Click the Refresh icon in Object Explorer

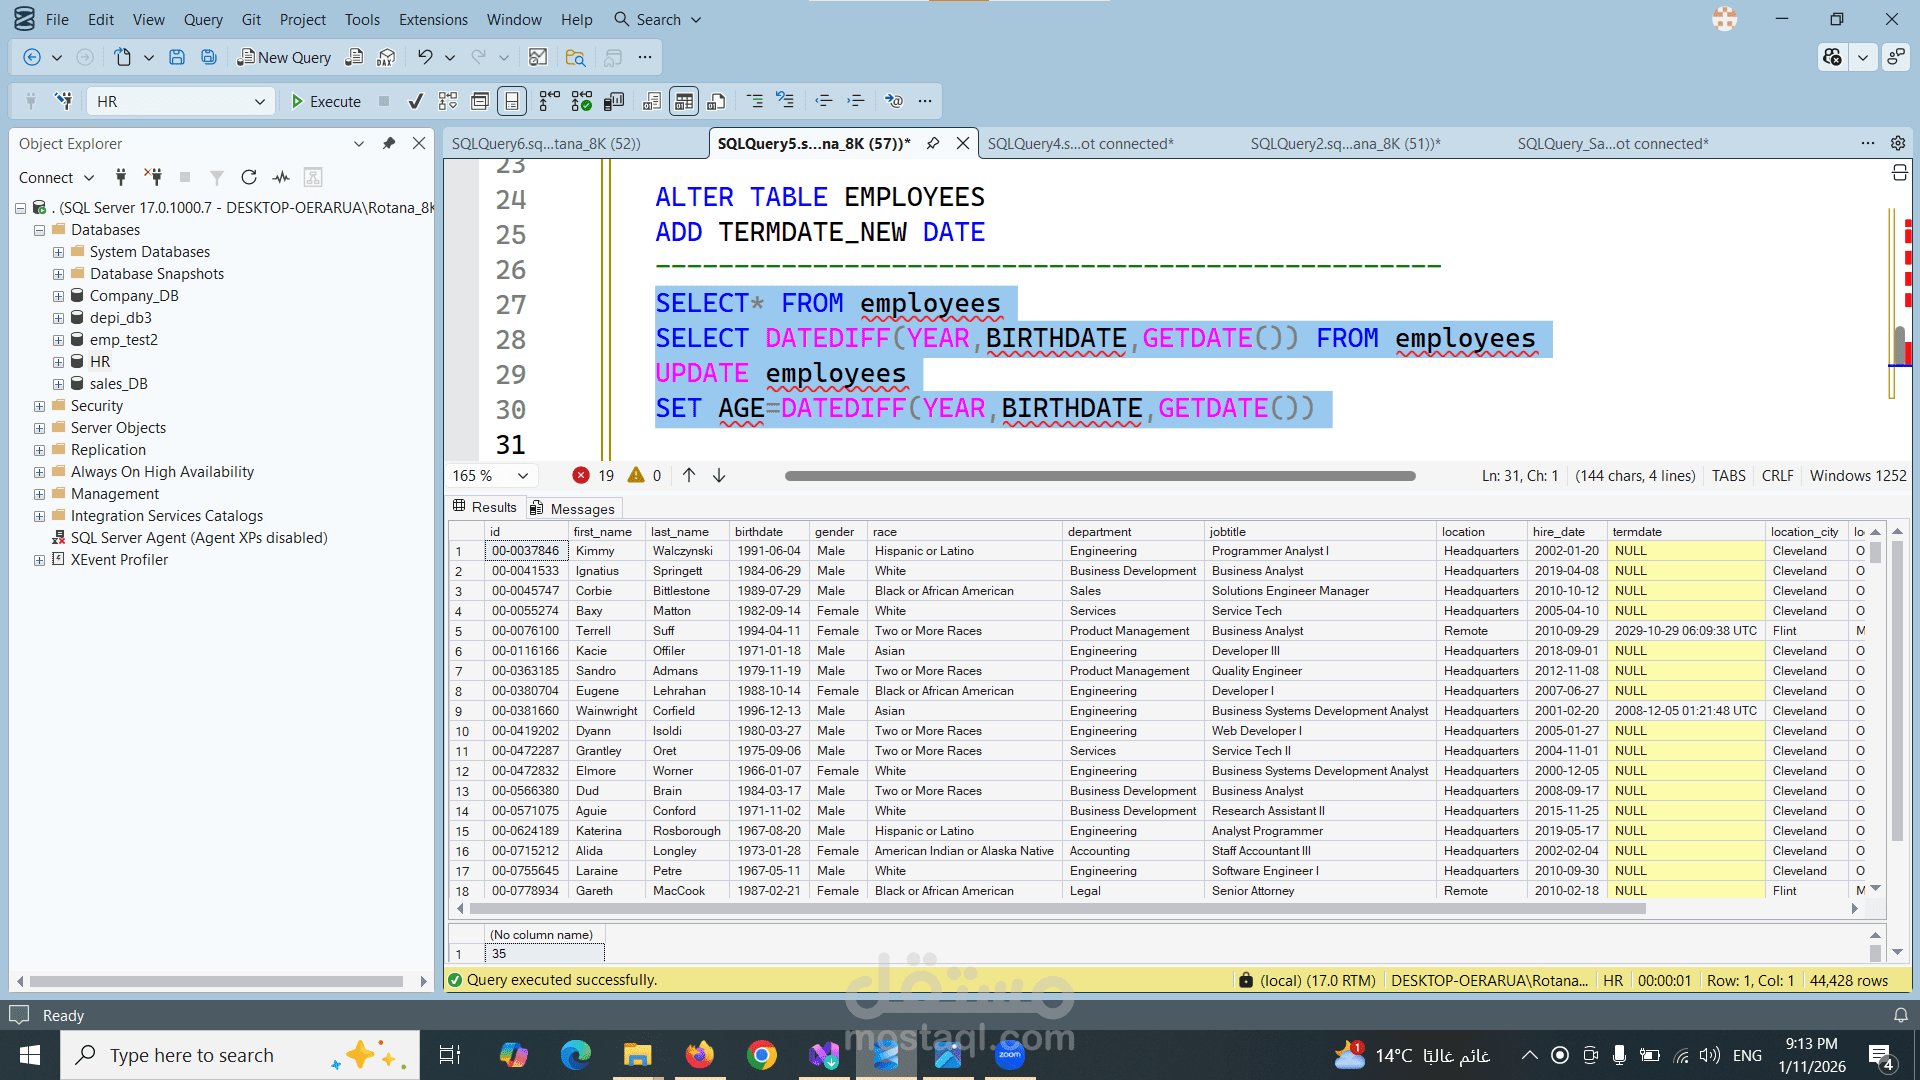point(249,177)
